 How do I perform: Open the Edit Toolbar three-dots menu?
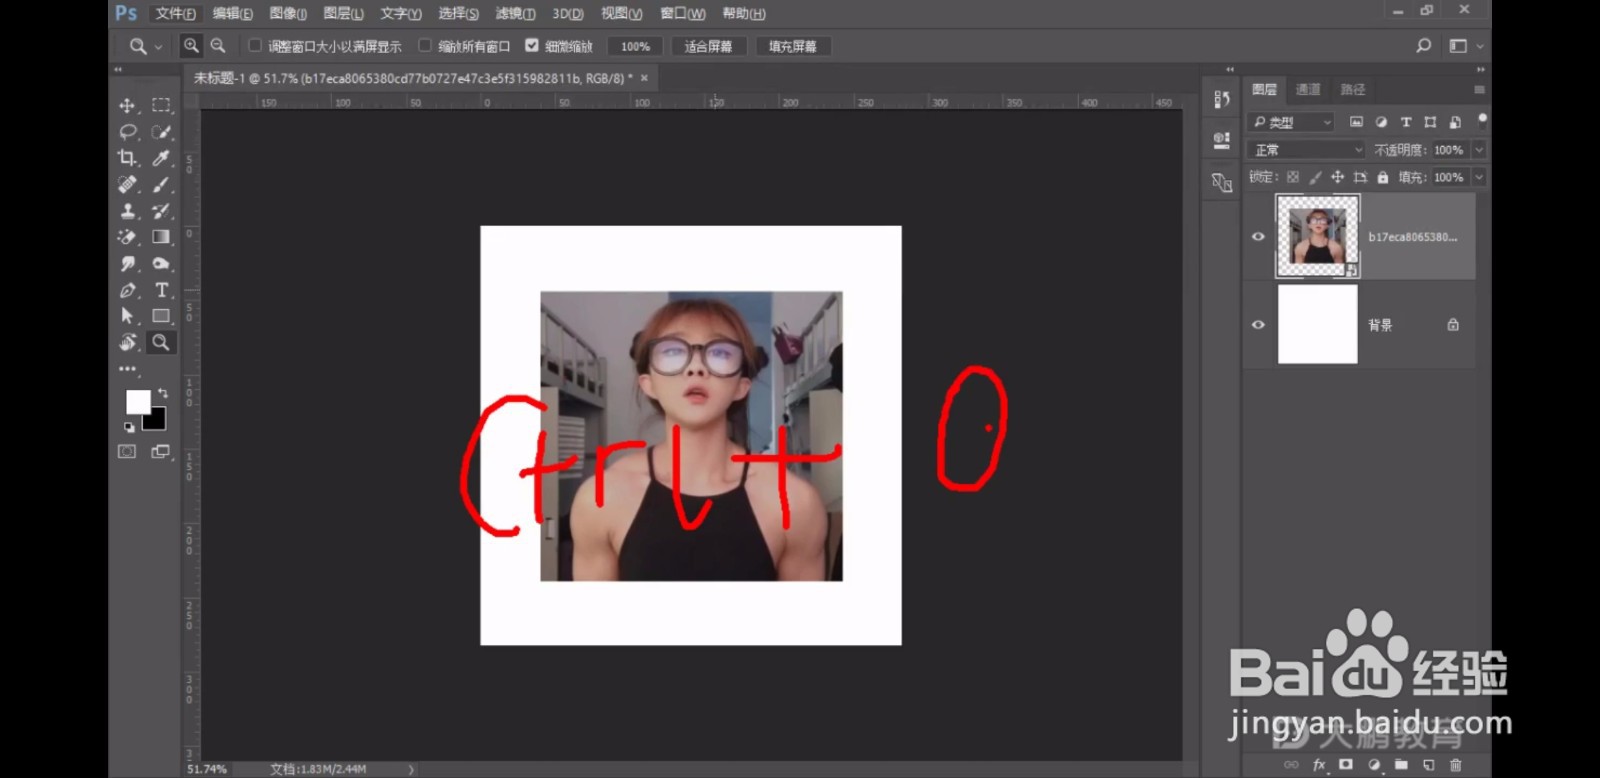(x=127, y=369)
